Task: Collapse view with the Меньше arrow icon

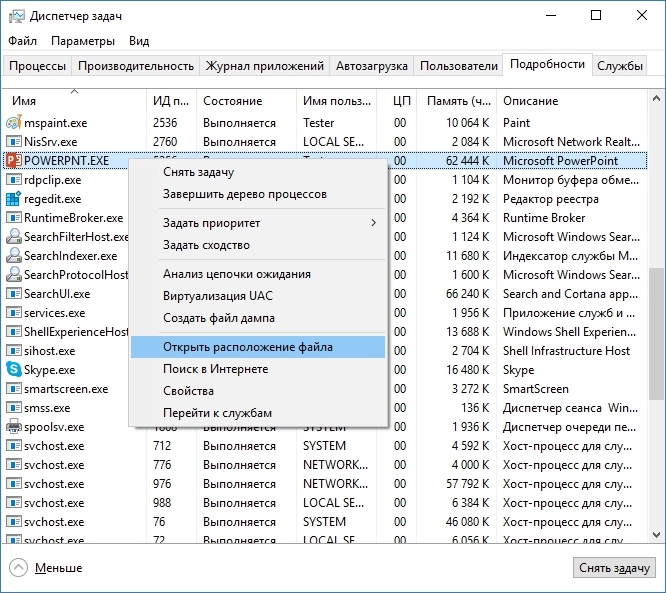Action: [18, 568]
